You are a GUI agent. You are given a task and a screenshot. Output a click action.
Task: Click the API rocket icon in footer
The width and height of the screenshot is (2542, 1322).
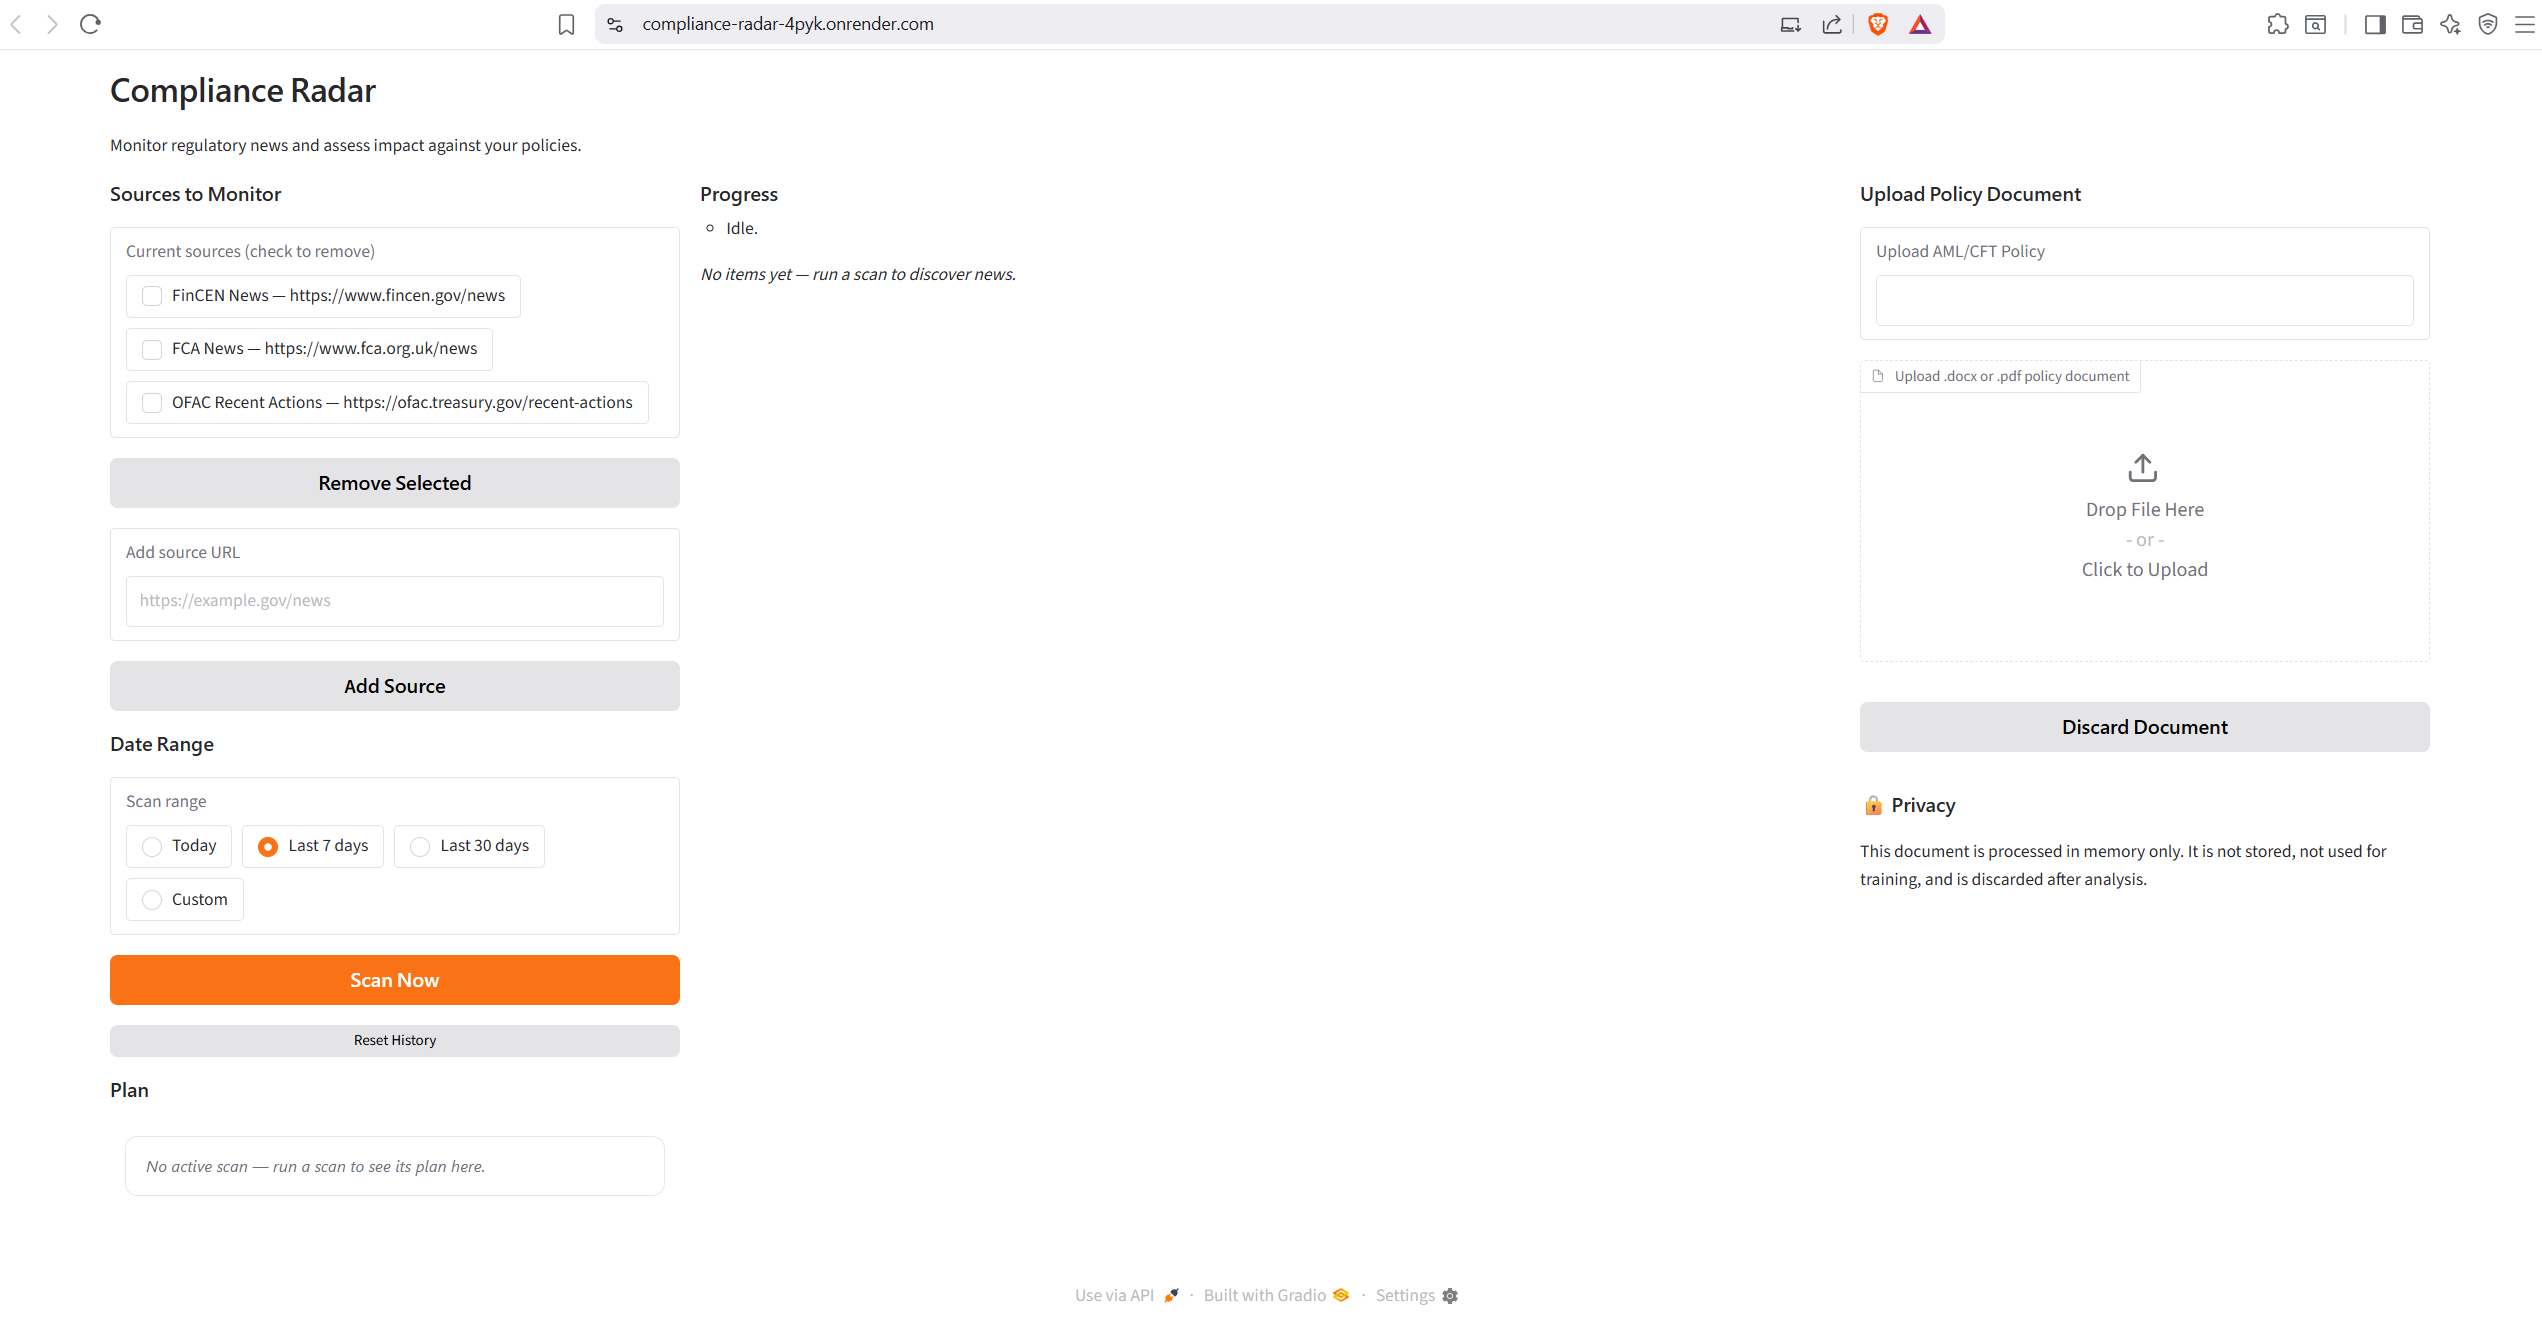click(x=1171, y=1296)
